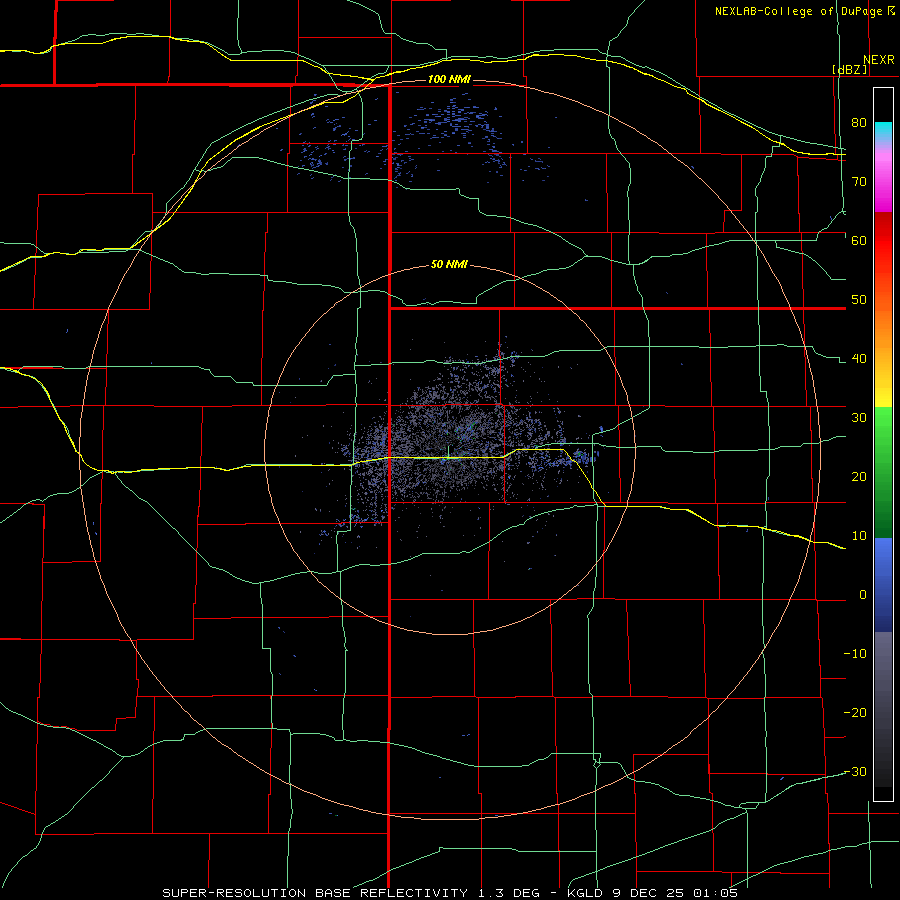The image size is (900, 900).
Task: Click the 80 value on the dBZ scale
Action: (859, 122)
